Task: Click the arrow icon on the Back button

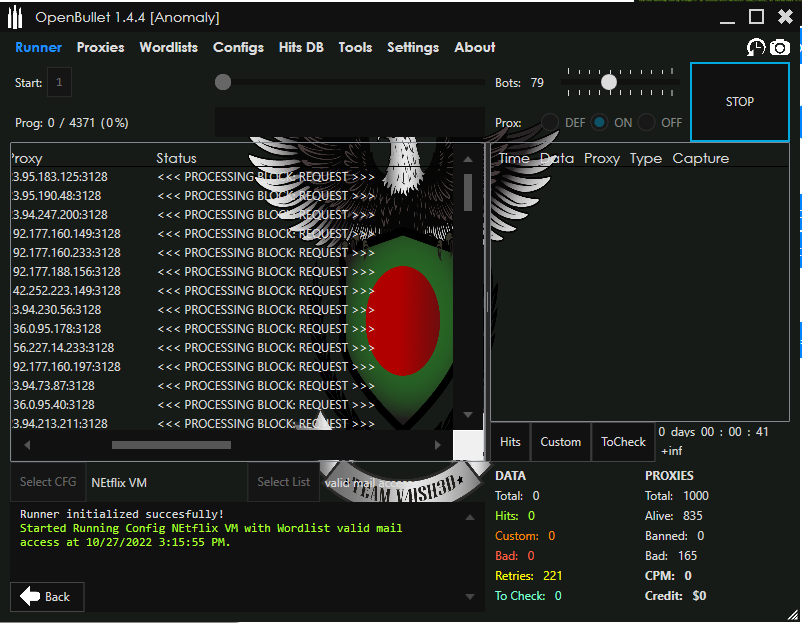Action: click(30, 596)
